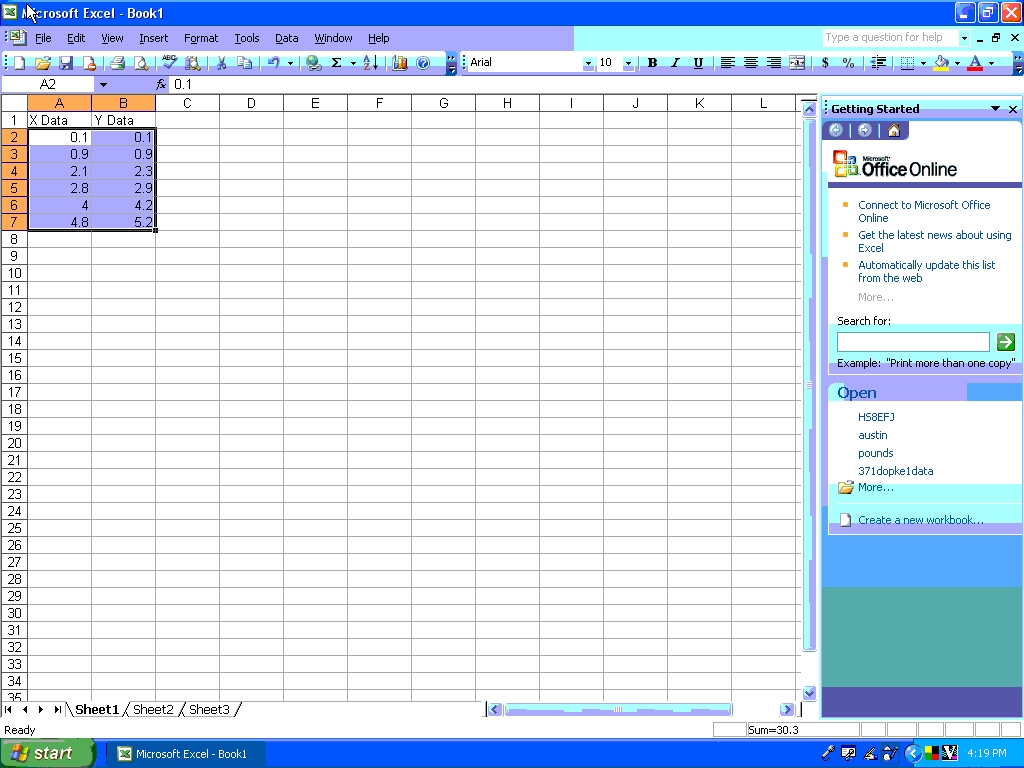The height and width of the screenshot is (768, 1024).
Task: Run the Spelling check tool
Action: tap(168, 62)
